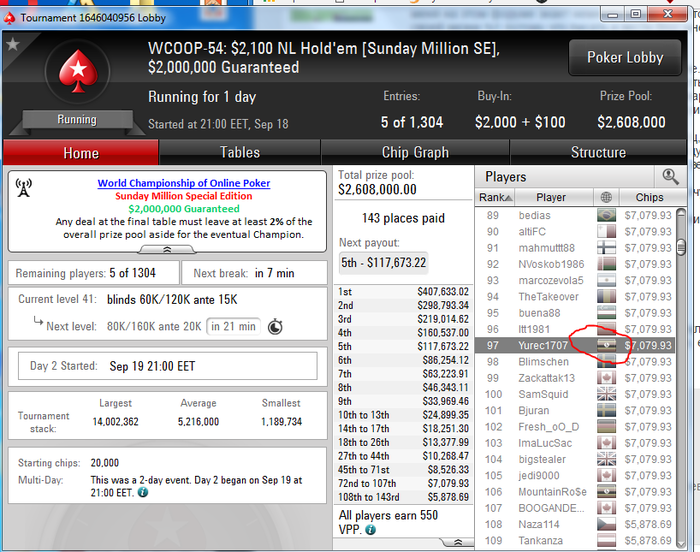Open Multi-Day info icon
700x552 pixels.
[143, 493]
